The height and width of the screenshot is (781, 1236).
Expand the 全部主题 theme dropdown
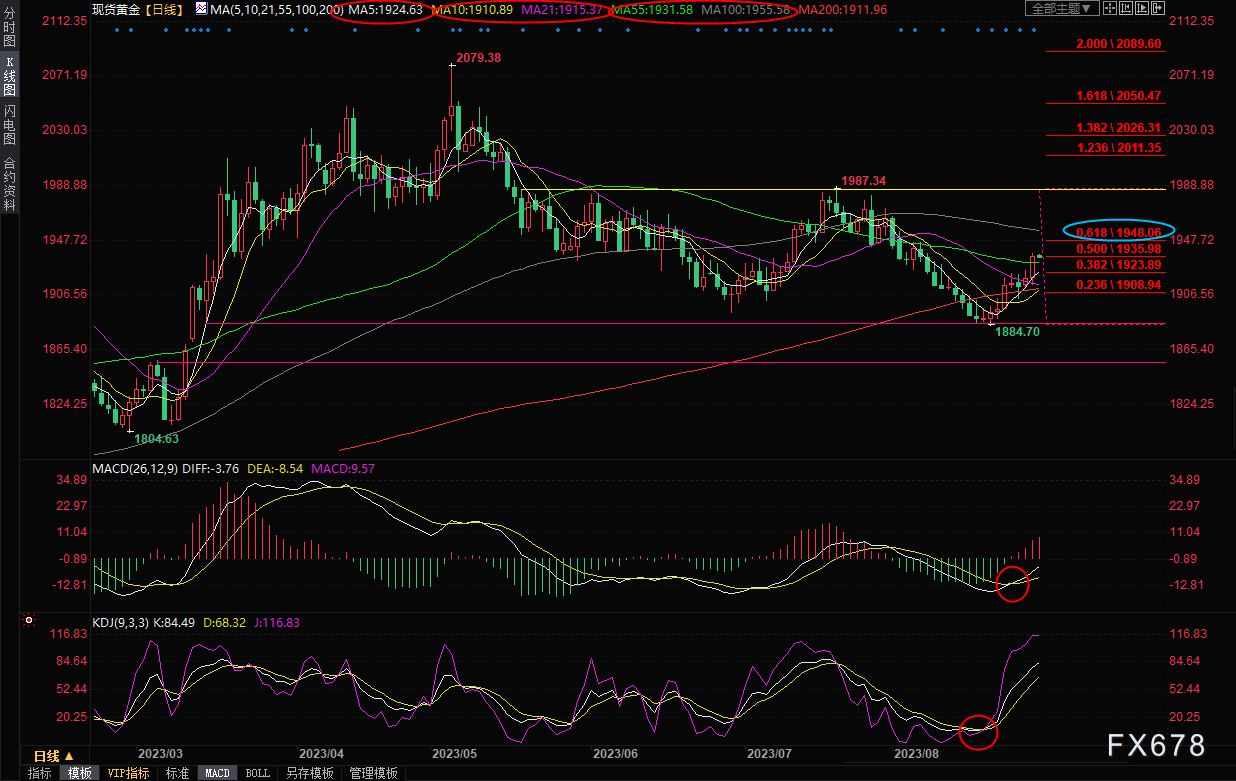[x=1063, y=9]
